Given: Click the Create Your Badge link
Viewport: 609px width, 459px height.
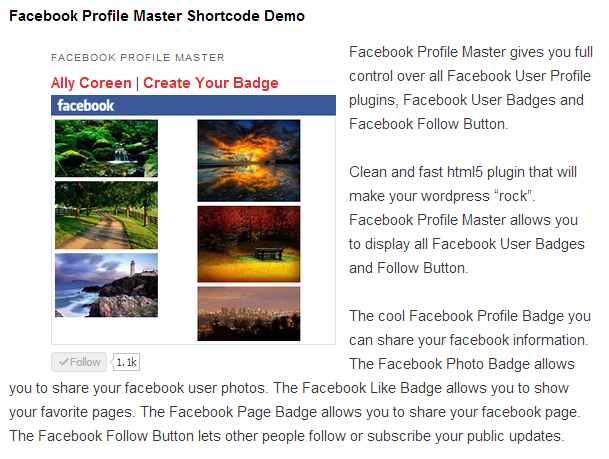Looking at the screenshot, I should coord(210,83).
